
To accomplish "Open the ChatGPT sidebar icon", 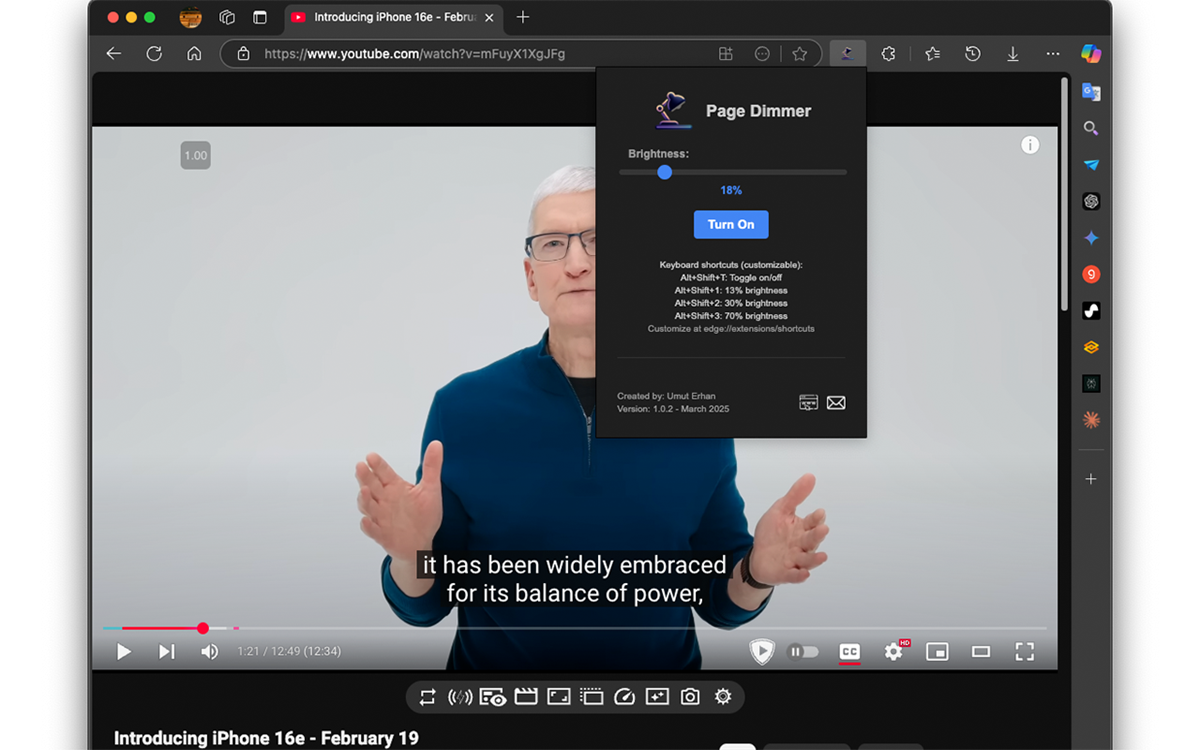I will point(1091,201).
